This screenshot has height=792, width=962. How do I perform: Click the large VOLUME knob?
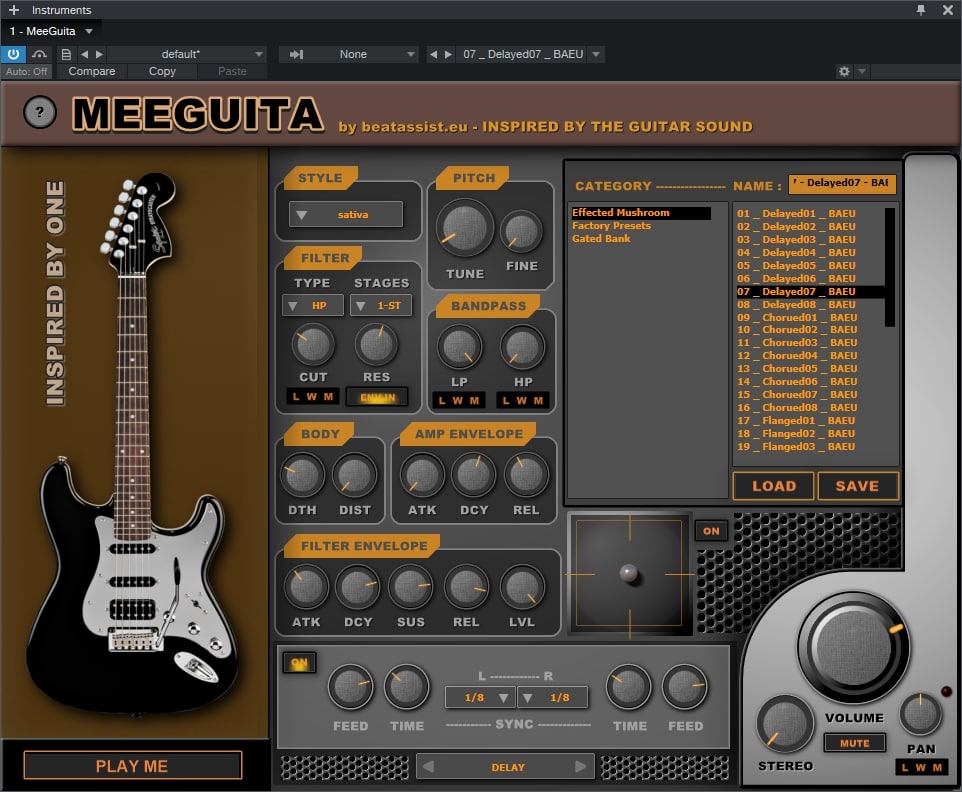point(853,639)
